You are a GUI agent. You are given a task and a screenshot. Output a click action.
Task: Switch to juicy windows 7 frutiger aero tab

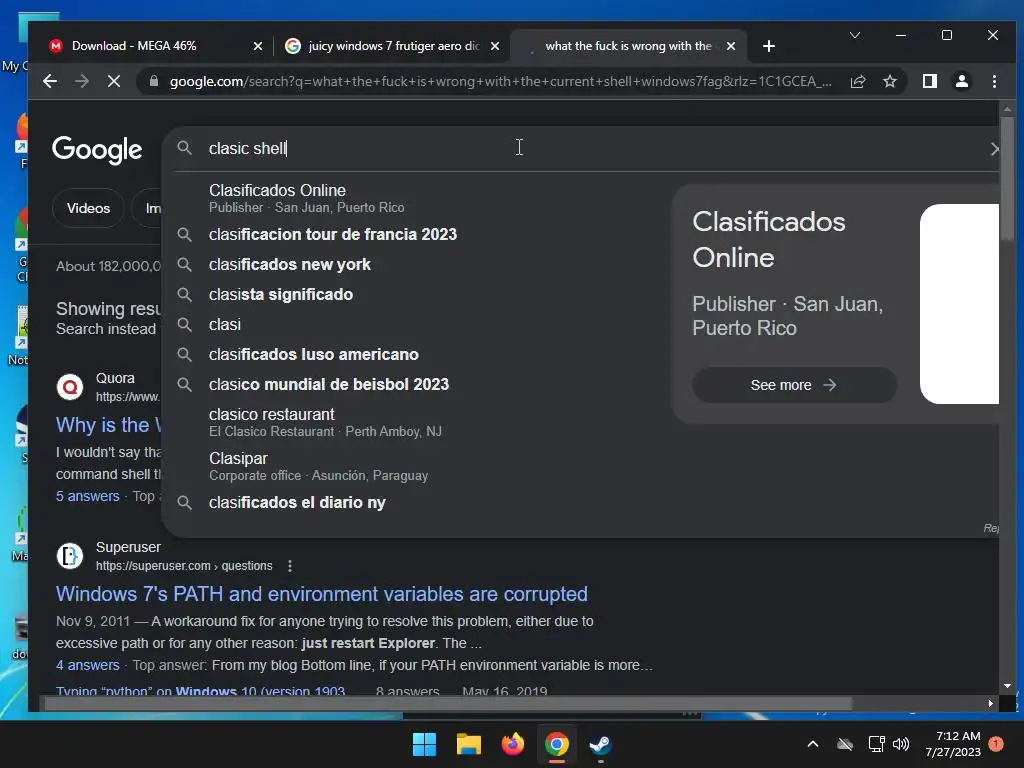392,46
